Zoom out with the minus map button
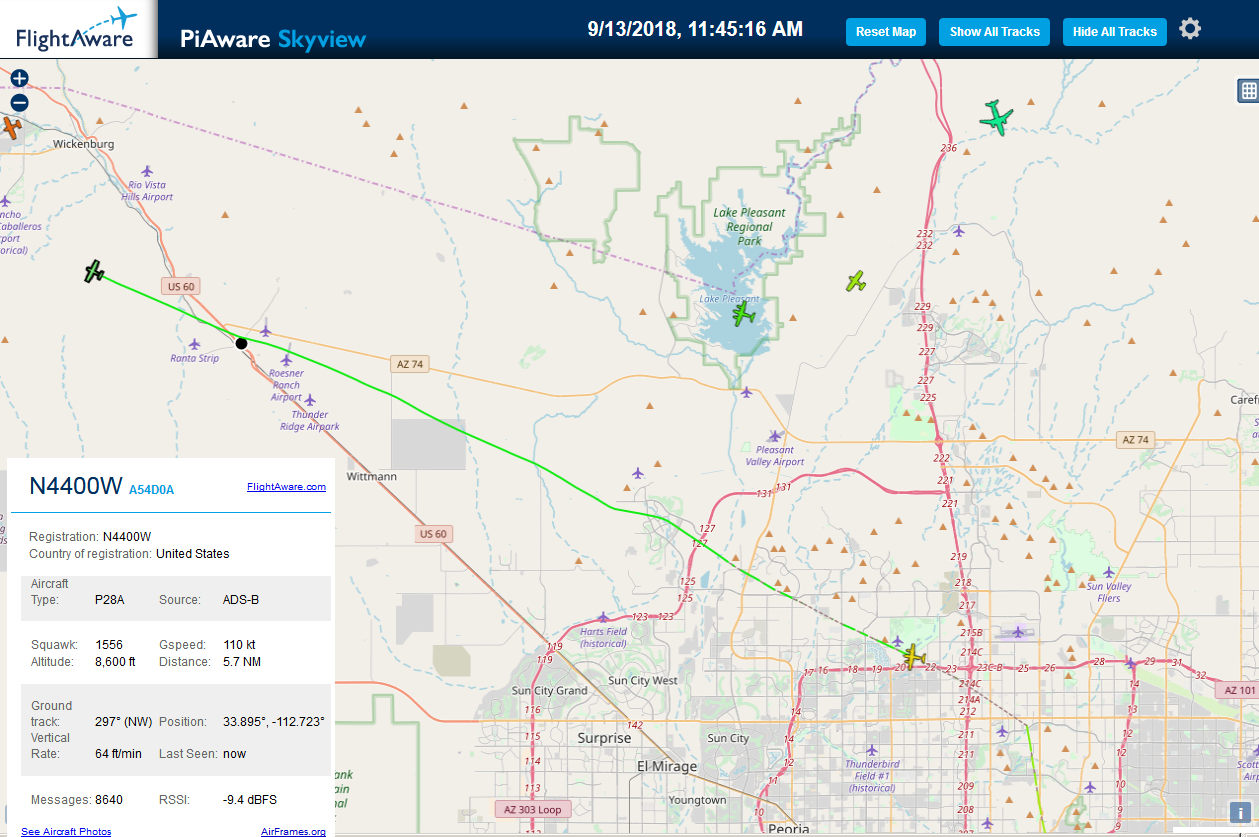 tap(20, 102)
